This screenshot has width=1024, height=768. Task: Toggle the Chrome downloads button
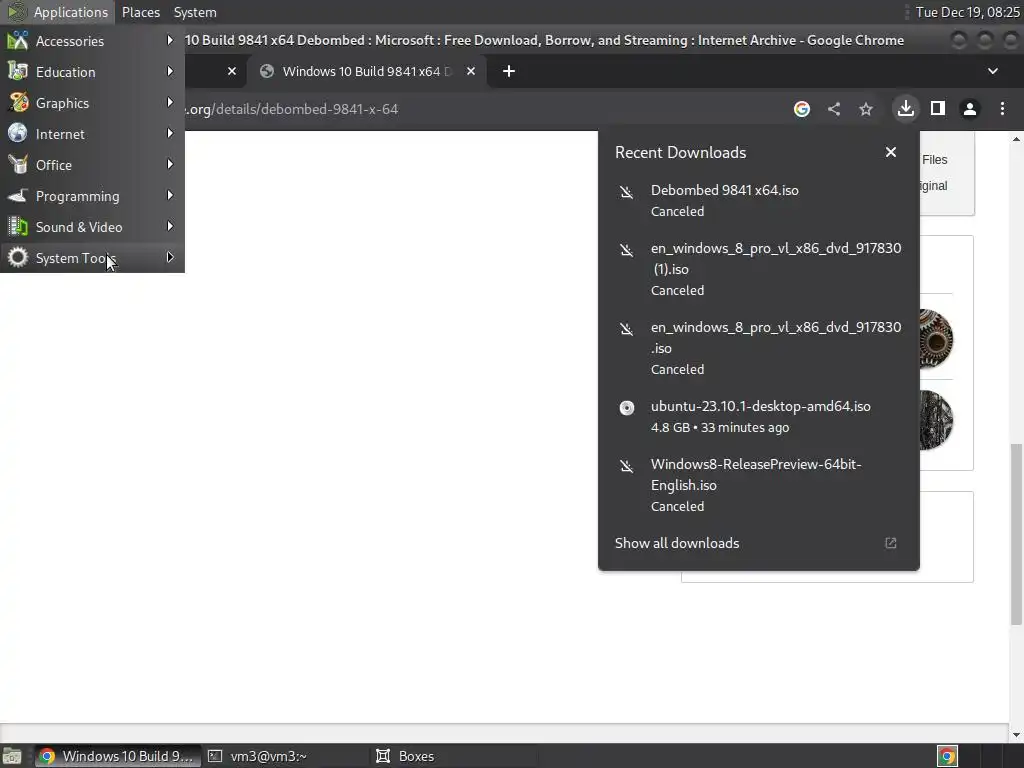tap(906, 108)
